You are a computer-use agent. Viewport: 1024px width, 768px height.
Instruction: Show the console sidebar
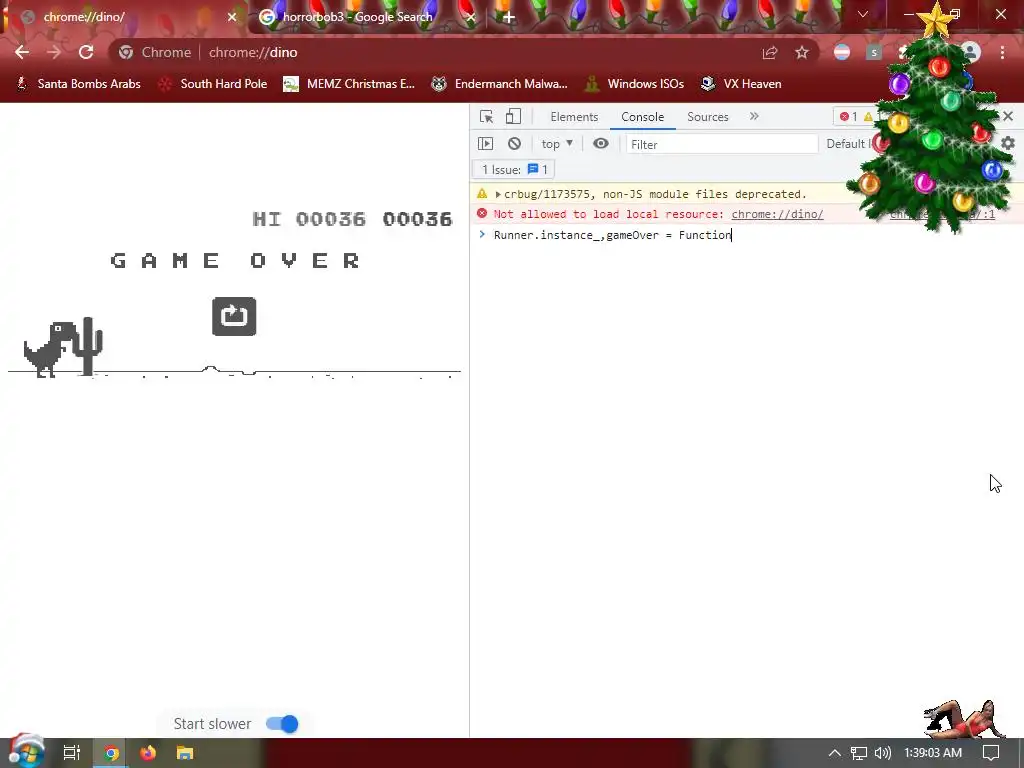485,144
